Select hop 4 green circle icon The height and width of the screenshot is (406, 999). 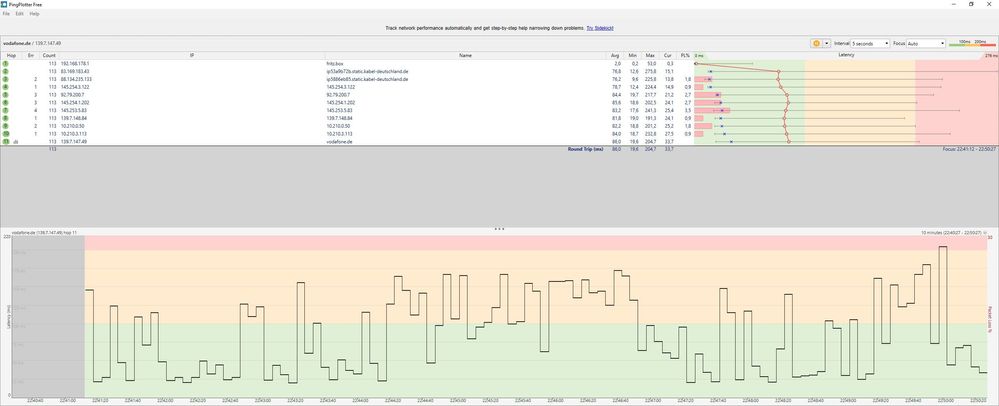(x=5, y=87)
